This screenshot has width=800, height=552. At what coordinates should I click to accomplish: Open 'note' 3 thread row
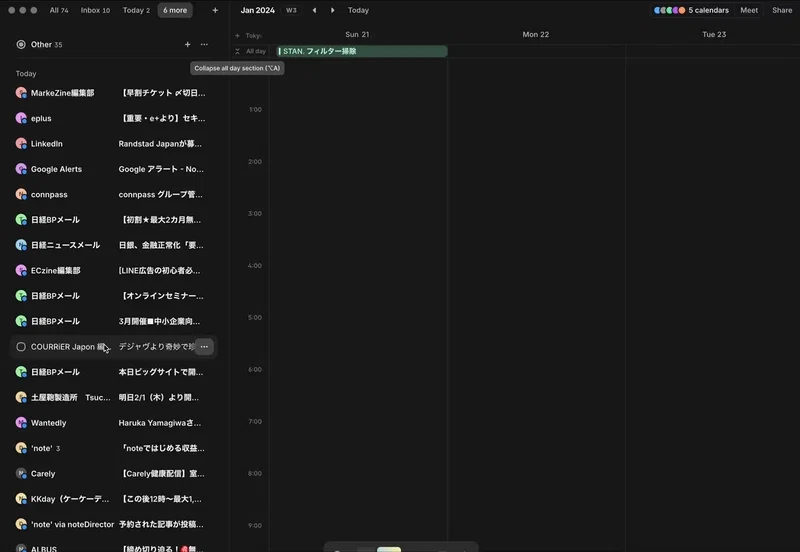coord(114,448)
